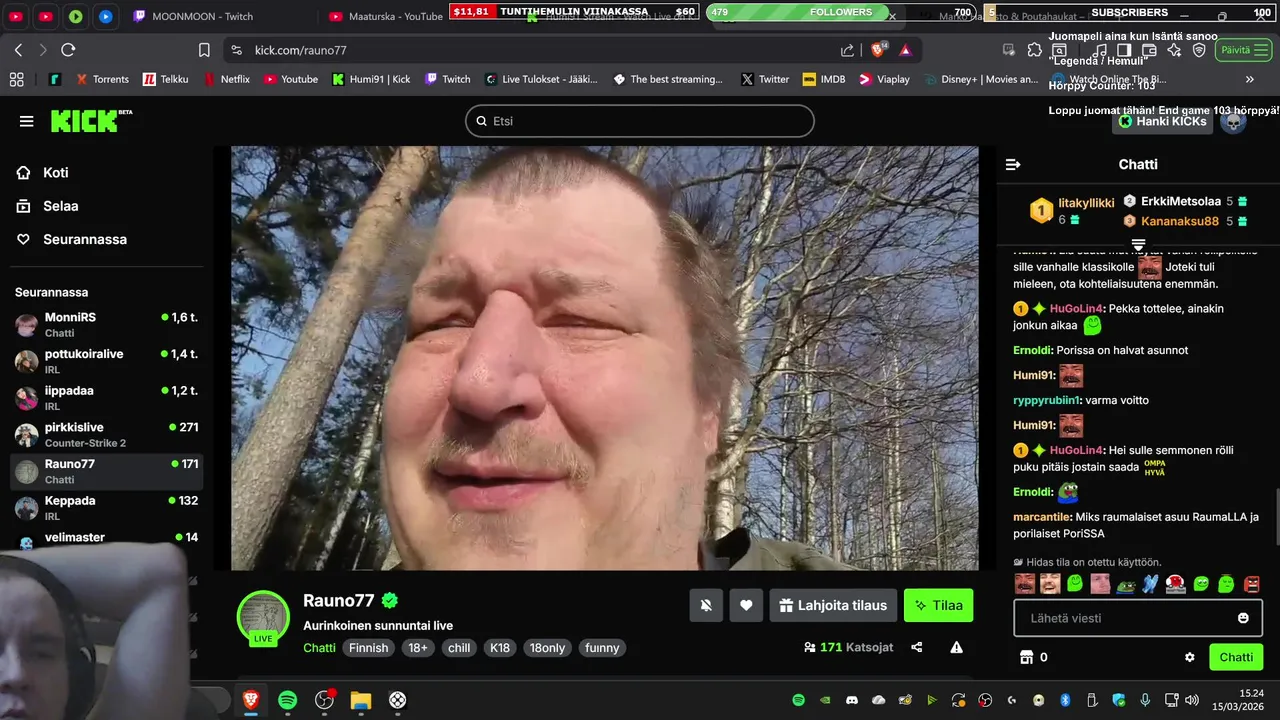Open chat settings gear
The height and width of the screenshot is (720, 1280).
click(x=1190, y=657)
